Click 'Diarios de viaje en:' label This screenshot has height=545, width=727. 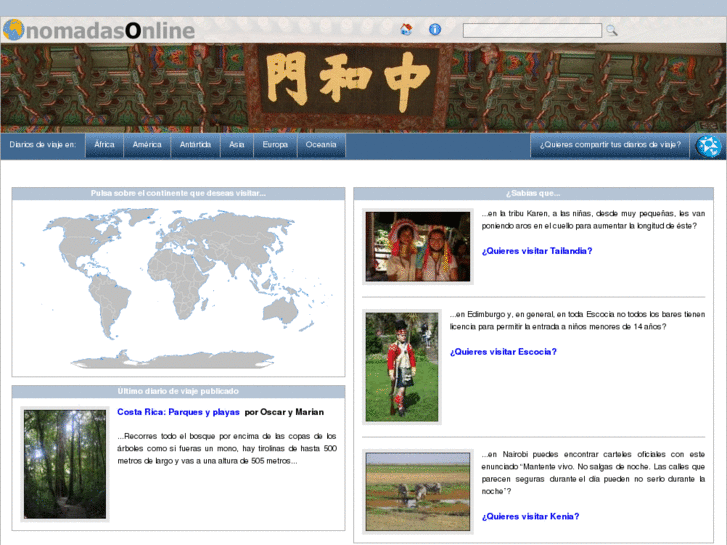(x=43, y=145)
